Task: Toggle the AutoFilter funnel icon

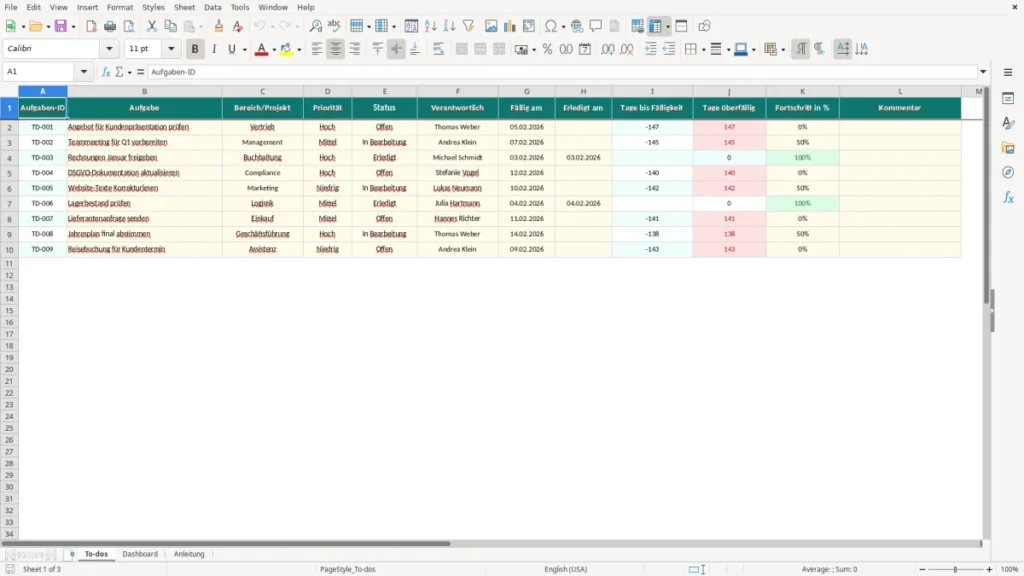Action: 468,26
